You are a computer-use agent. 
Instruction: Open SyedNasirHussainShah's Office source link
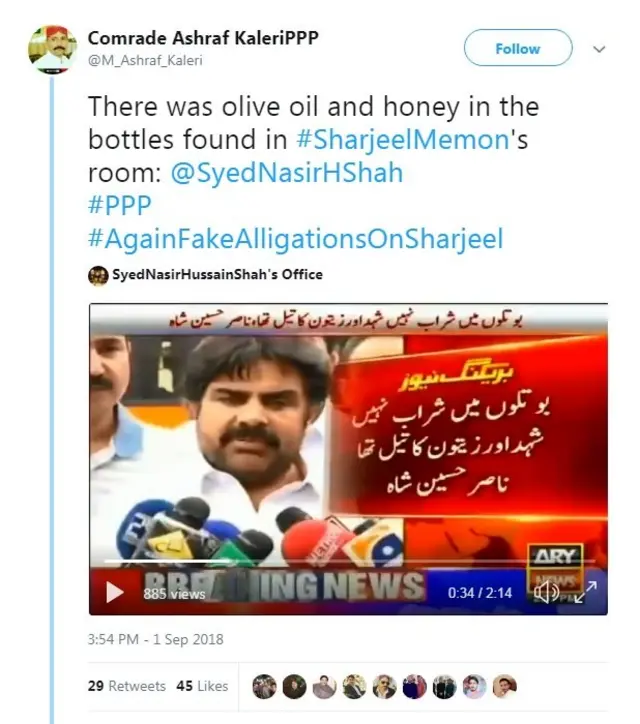click(217, 275)
